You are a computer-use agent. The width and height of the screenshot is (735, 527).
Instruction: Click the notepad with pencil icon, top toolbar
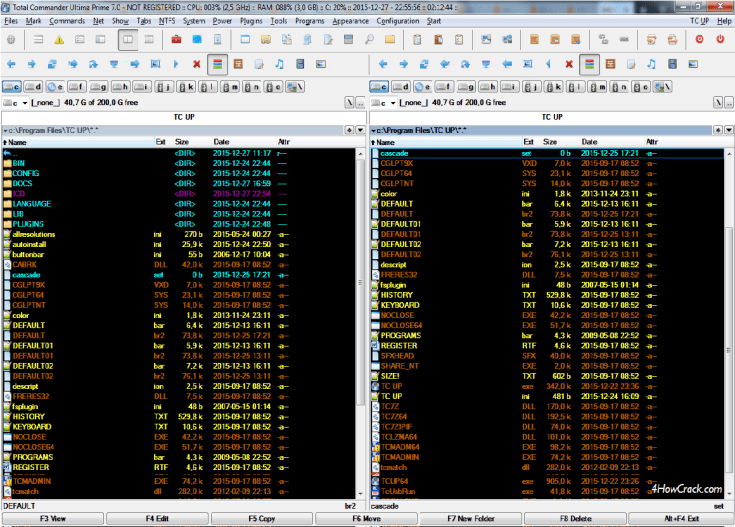pos(328,40)
